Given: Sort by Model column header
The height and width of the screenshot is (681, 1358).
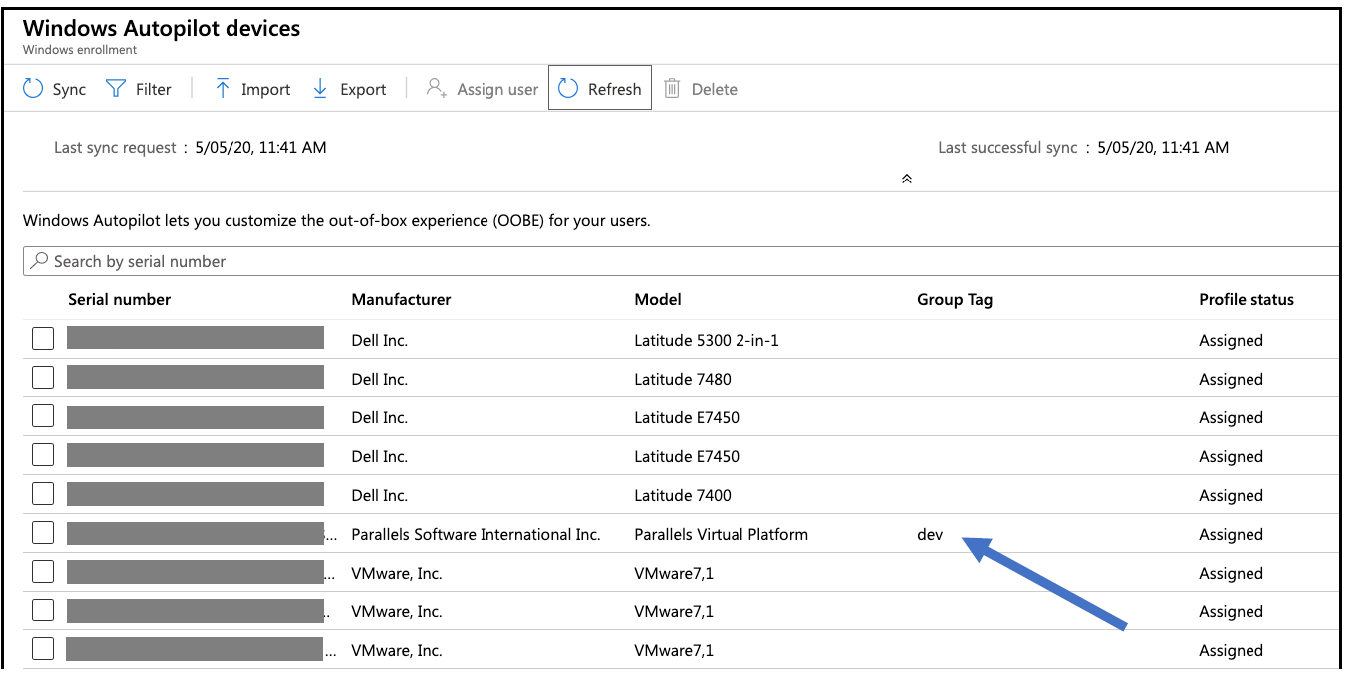Looking at the screenshot, I should click(658, 299).
